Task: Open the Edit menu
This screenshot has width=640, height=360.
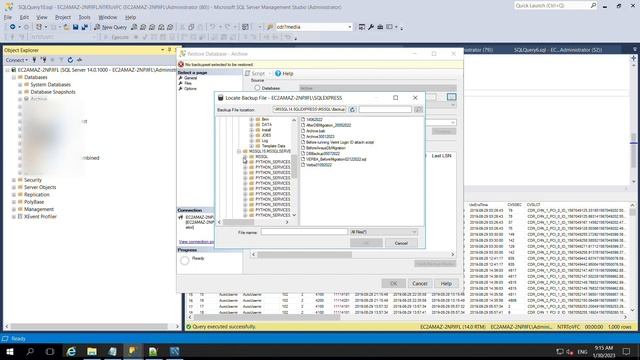Action: click(x=24, y=17)
